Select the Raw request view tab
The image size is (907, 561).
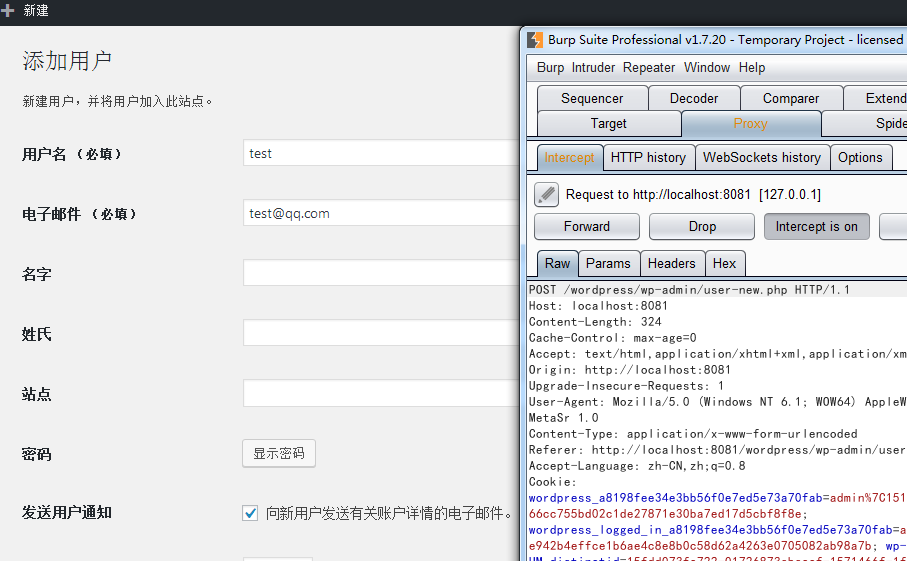coord(558,264)
